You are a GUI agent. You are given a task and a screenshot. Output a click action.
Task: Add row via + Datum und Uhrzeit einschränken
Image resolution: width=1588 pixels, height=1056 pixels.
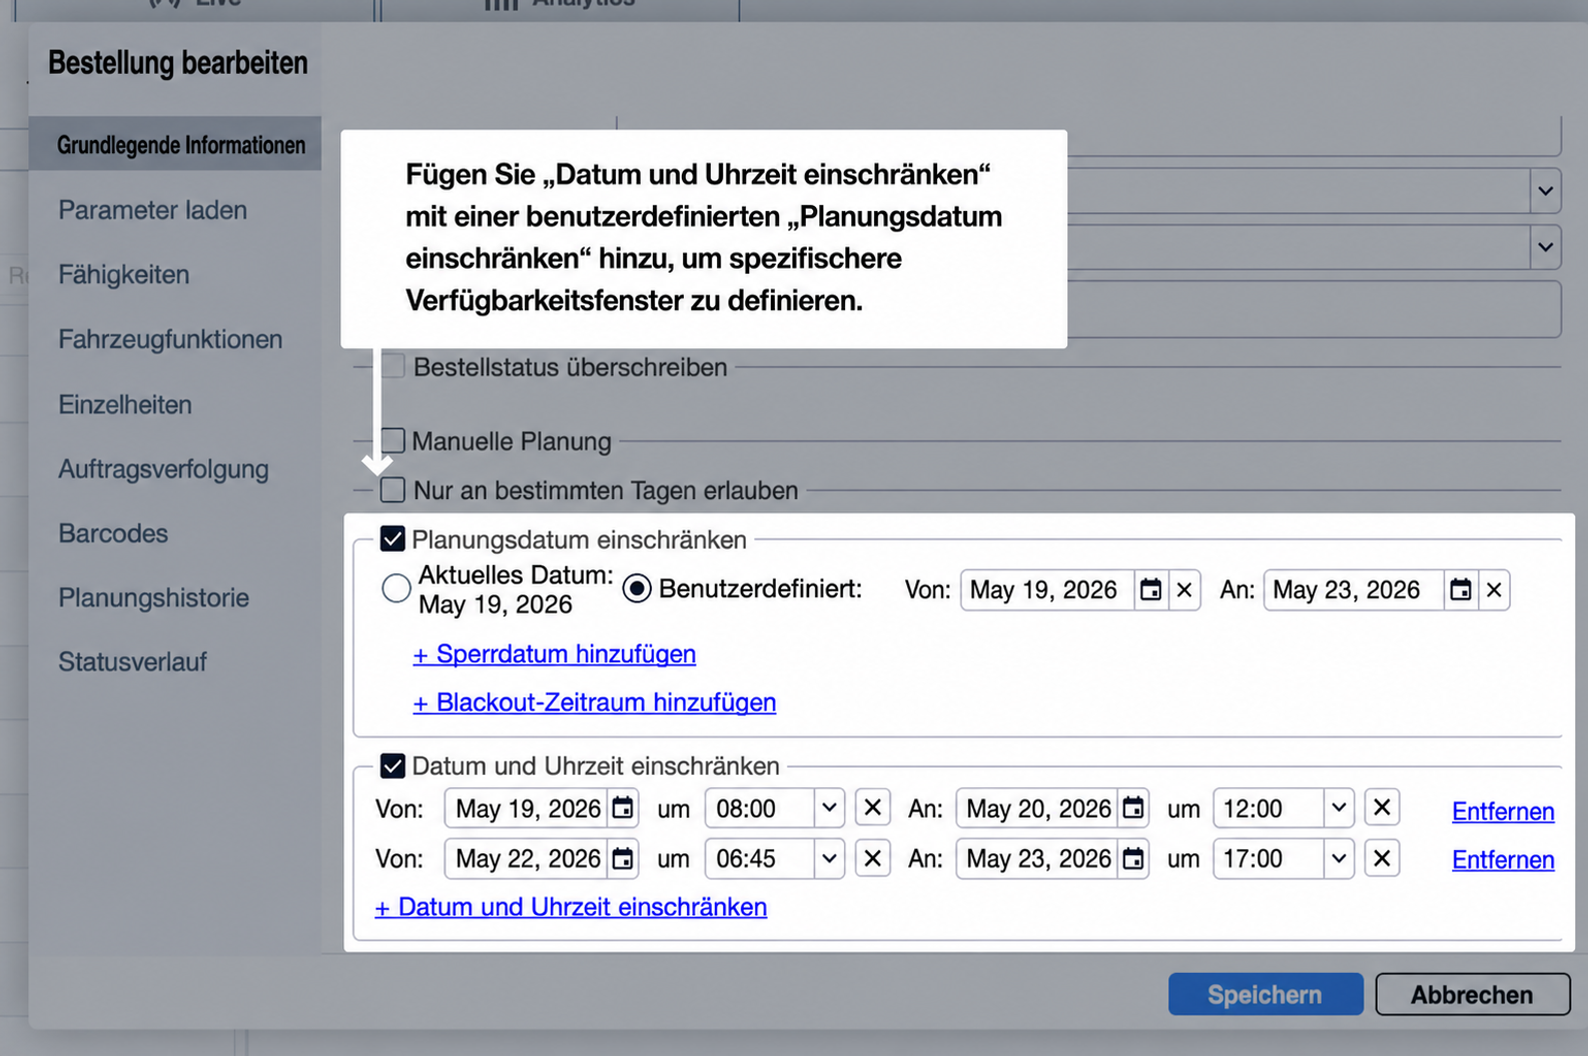pos(570,907)
